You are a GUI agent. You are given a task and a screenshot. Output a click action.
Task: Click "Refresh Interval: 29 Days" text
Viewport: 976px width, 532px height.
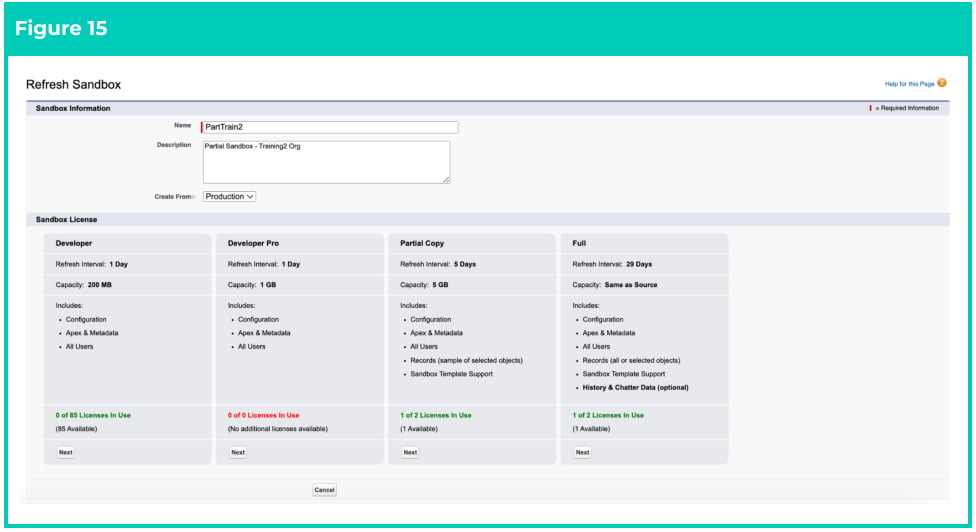[x=612, y=264]
